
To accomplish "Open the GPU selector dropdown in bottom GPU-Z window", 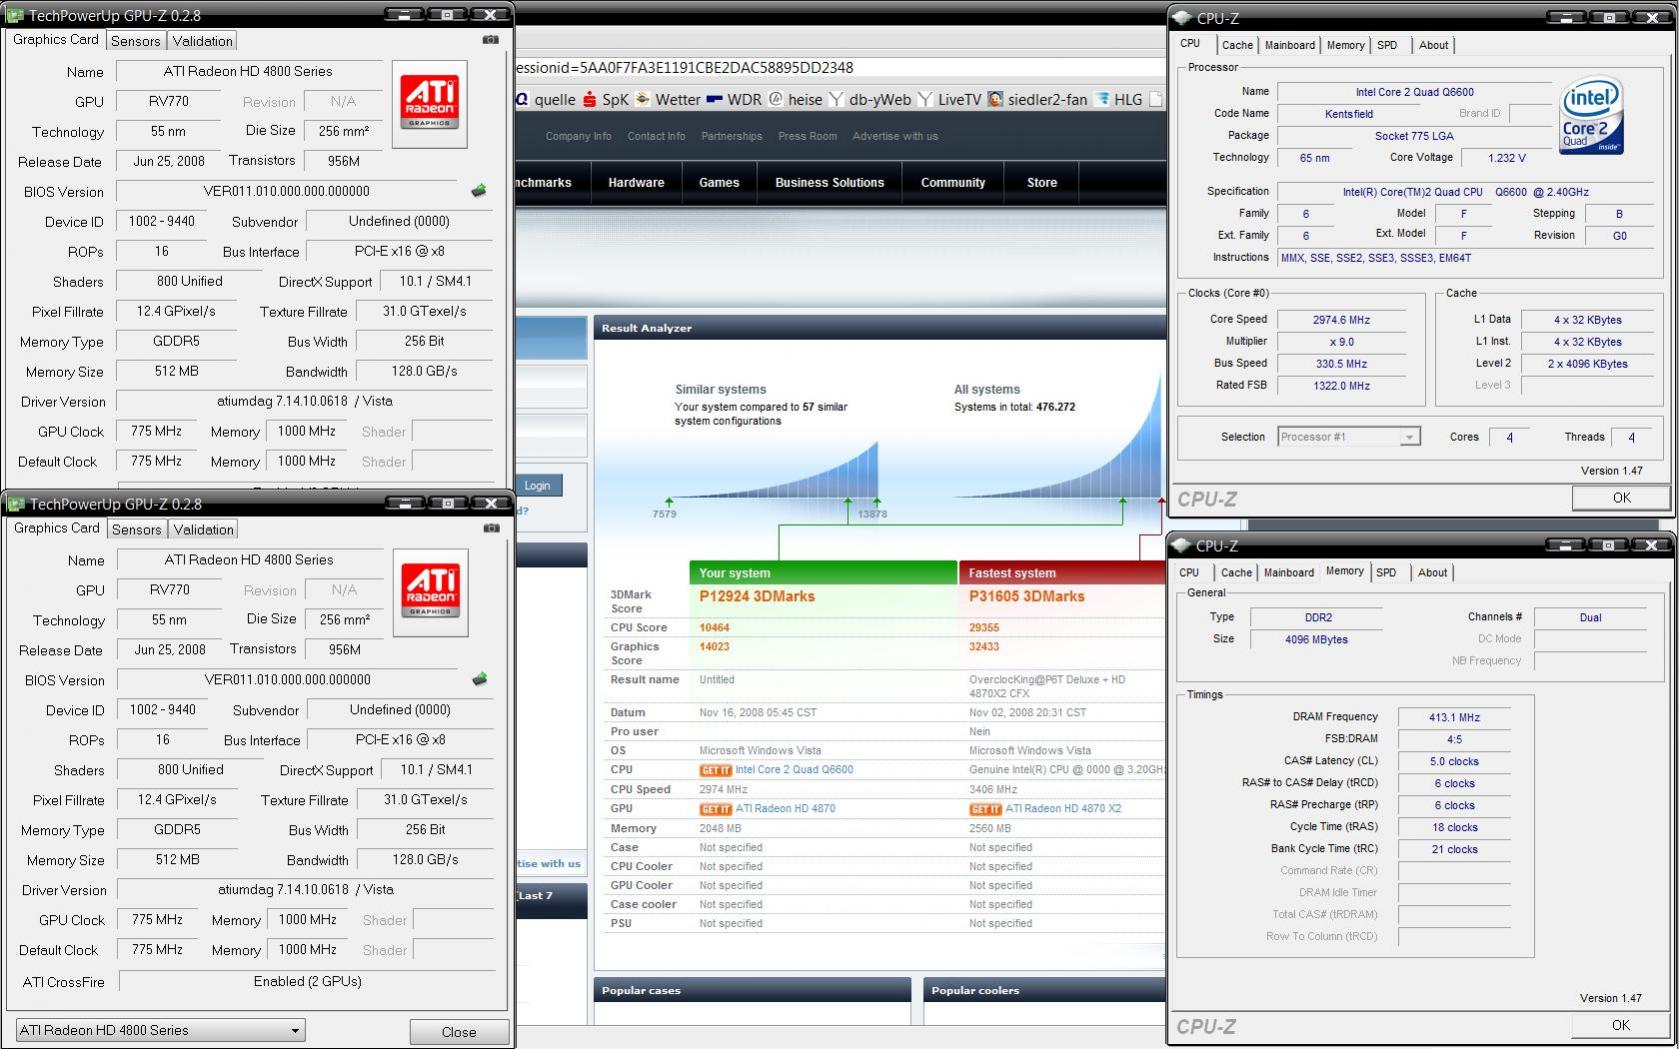I will pos(160,1030).
